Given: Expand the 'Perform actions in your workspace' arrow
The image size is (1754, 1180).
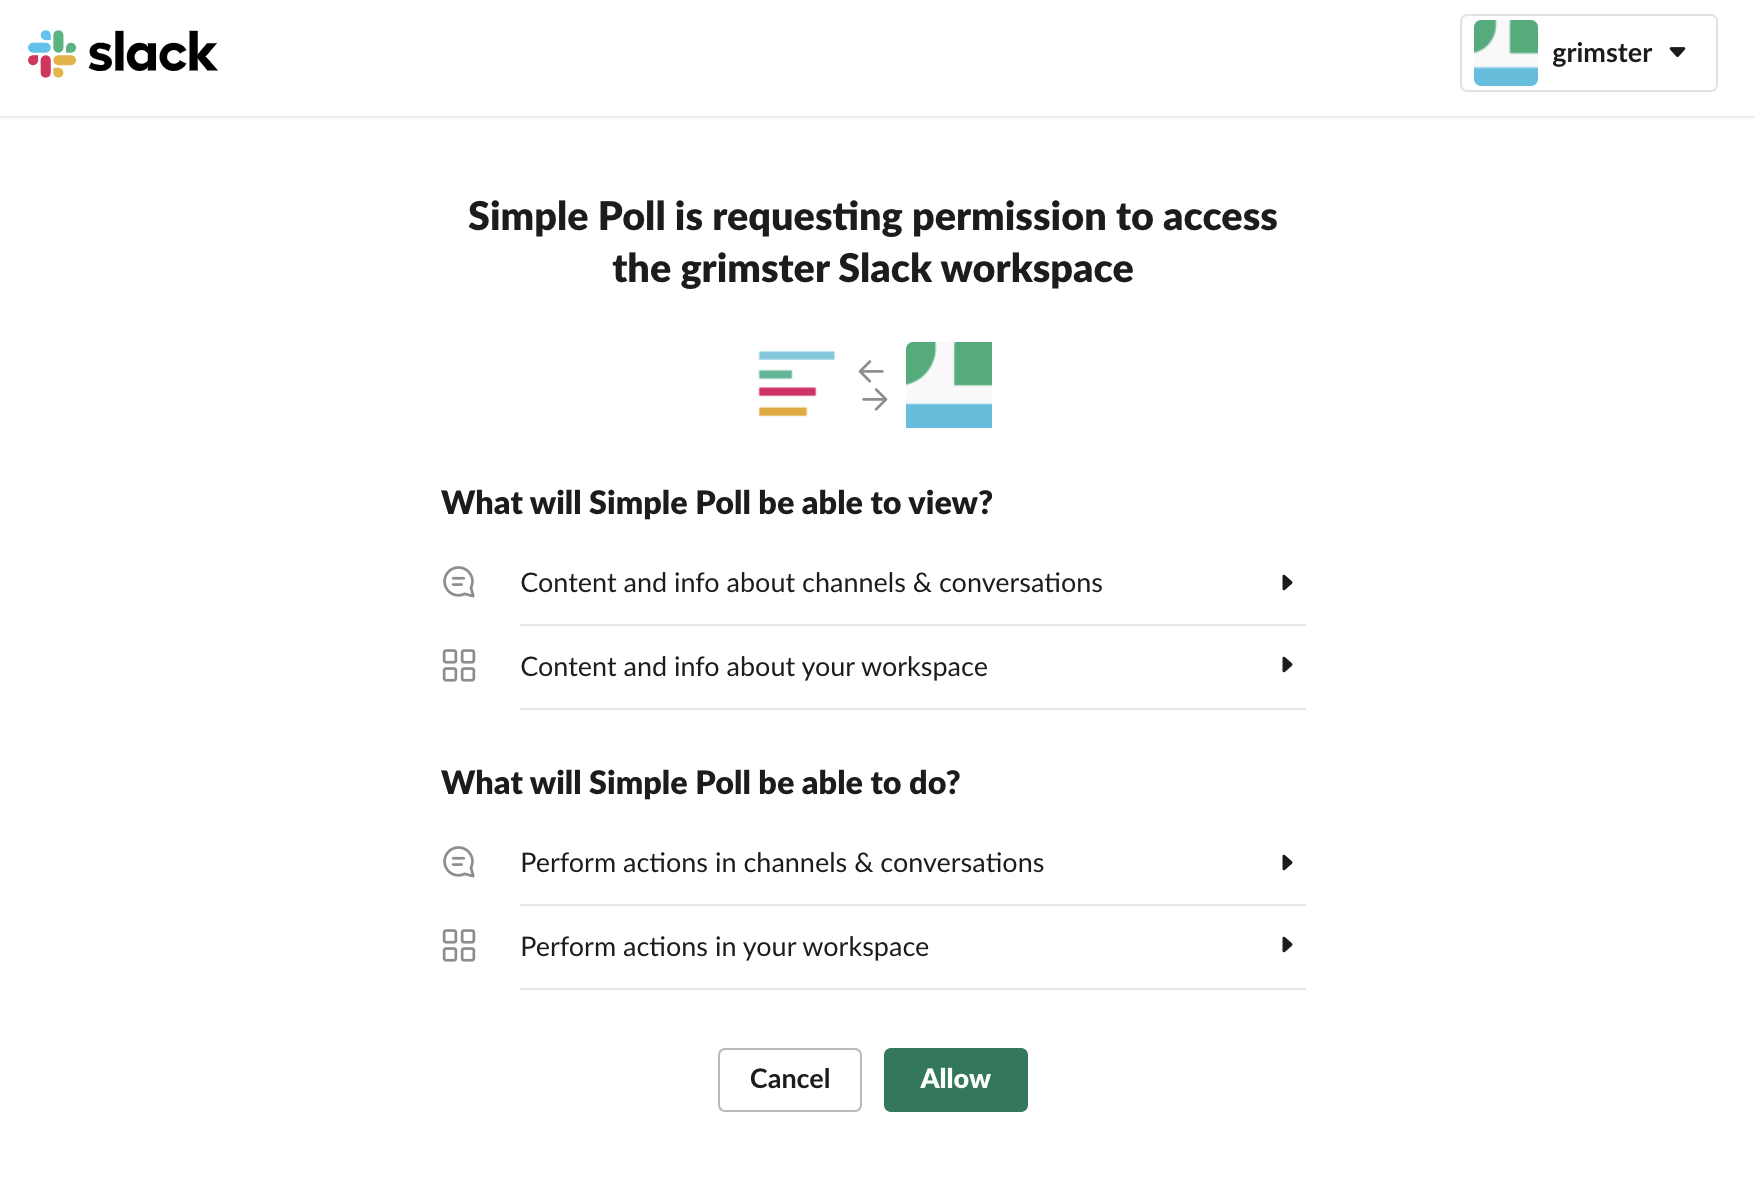Looking at the screenshot, I should click(1287, 945).
